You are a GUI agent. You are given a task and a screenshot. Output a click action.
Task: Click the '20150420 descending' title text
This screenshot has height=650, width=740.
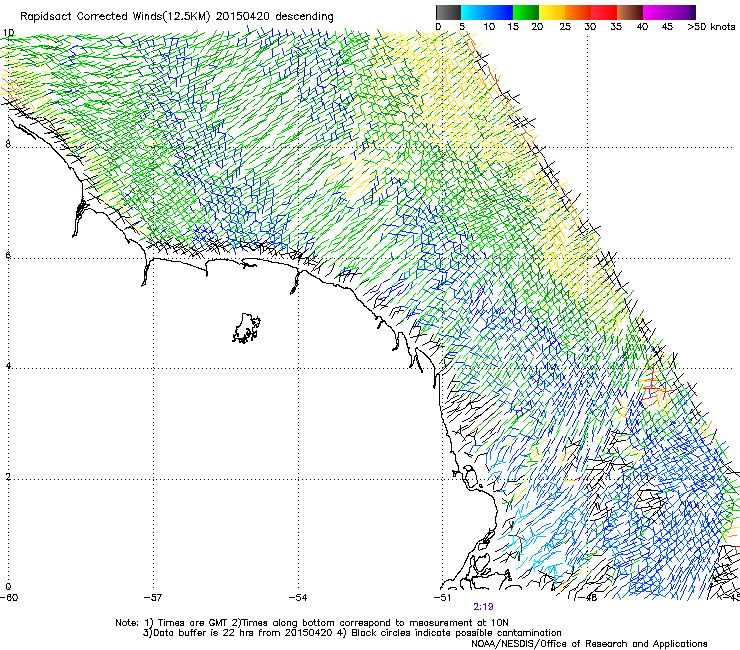274,17
